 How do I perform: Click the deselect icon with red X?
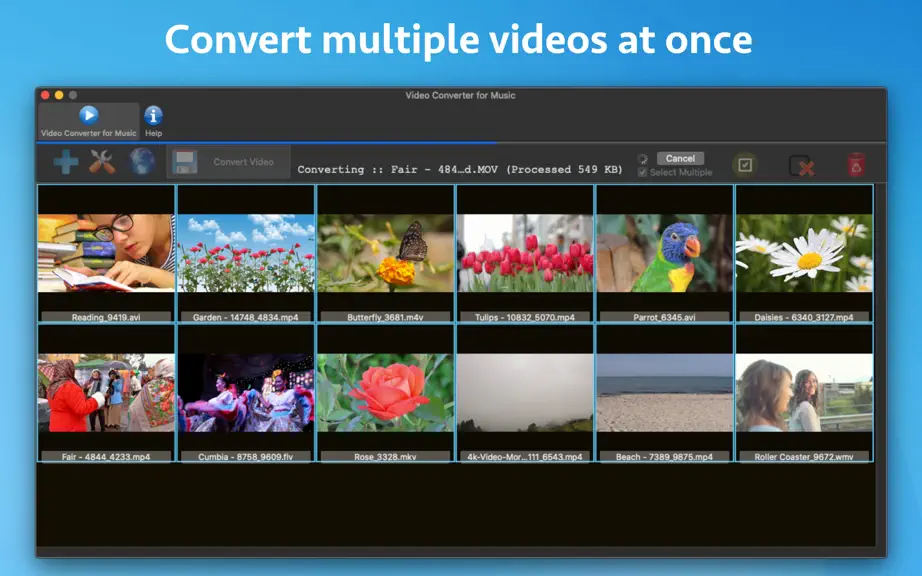pos(801,166)
